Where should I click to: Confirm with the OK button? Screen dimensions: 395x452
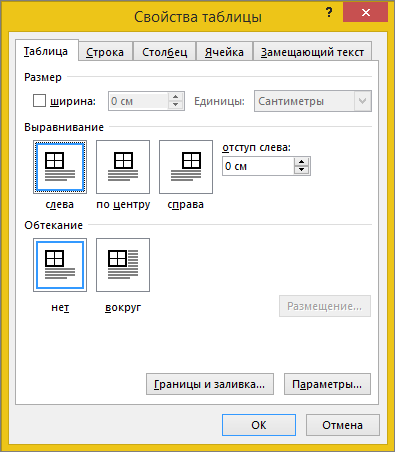pyautogui.click(x=259, y=425)
